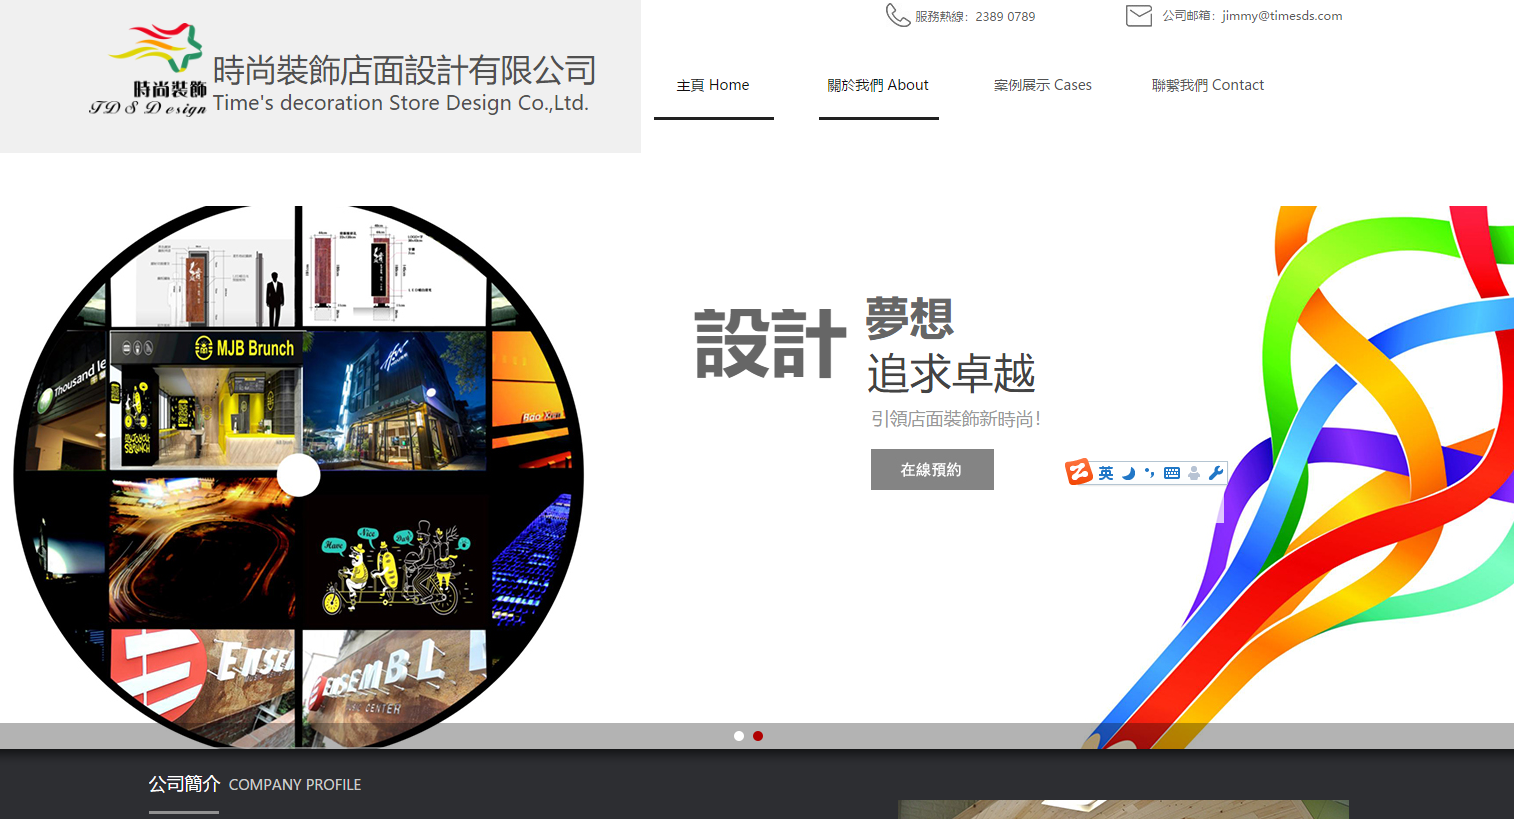Open the jimmy@timesds.com email link
This screenshot has width=1514, height=819.
tap(1281, 15)
